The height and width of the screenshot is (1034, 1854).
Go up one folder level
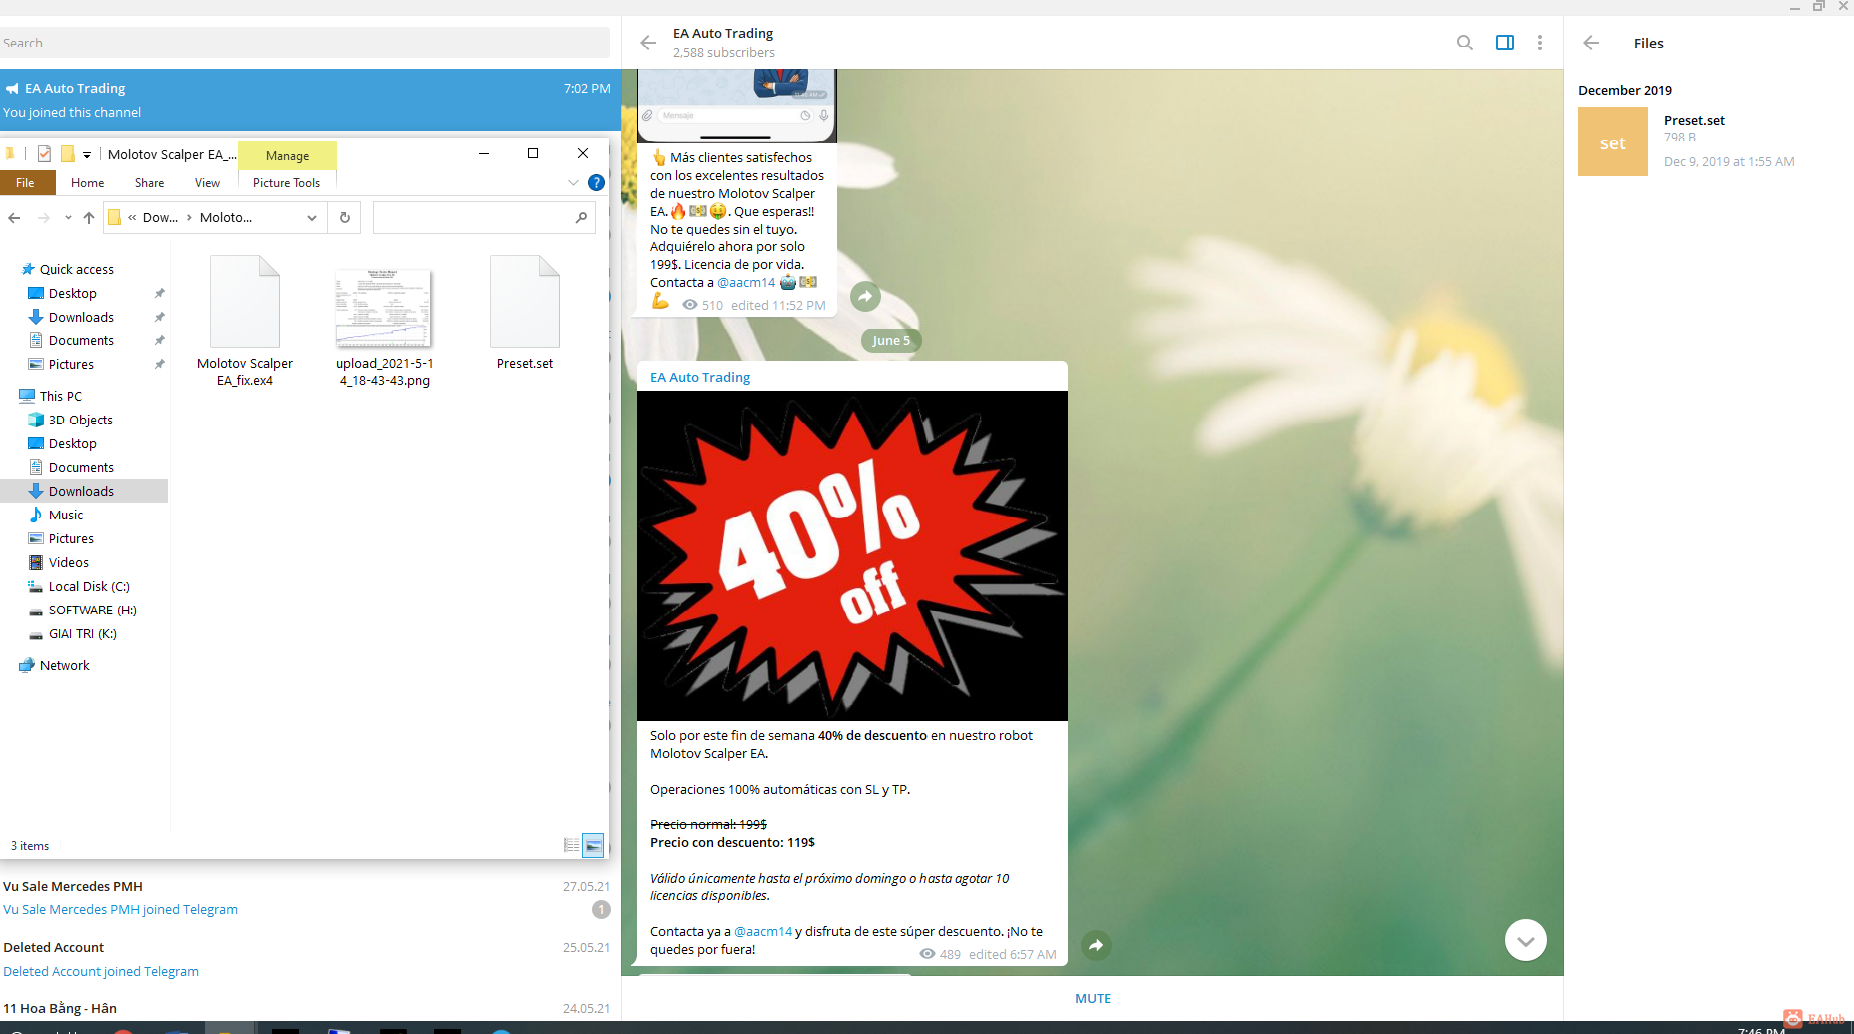pos(89,218)
